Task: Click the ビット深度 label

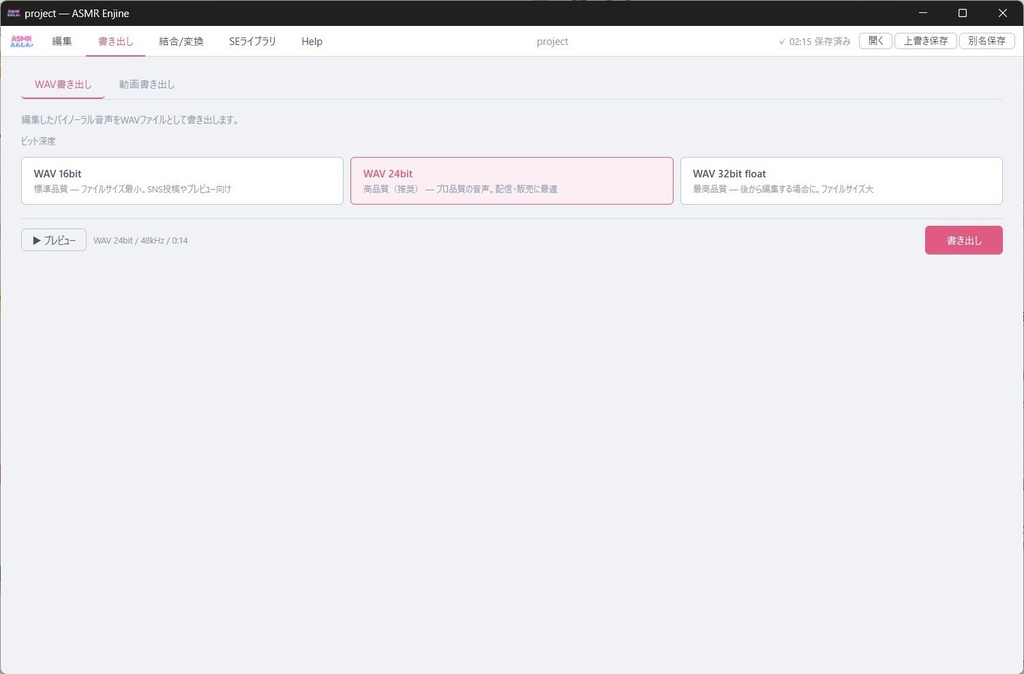Action: tap(38, 141)
